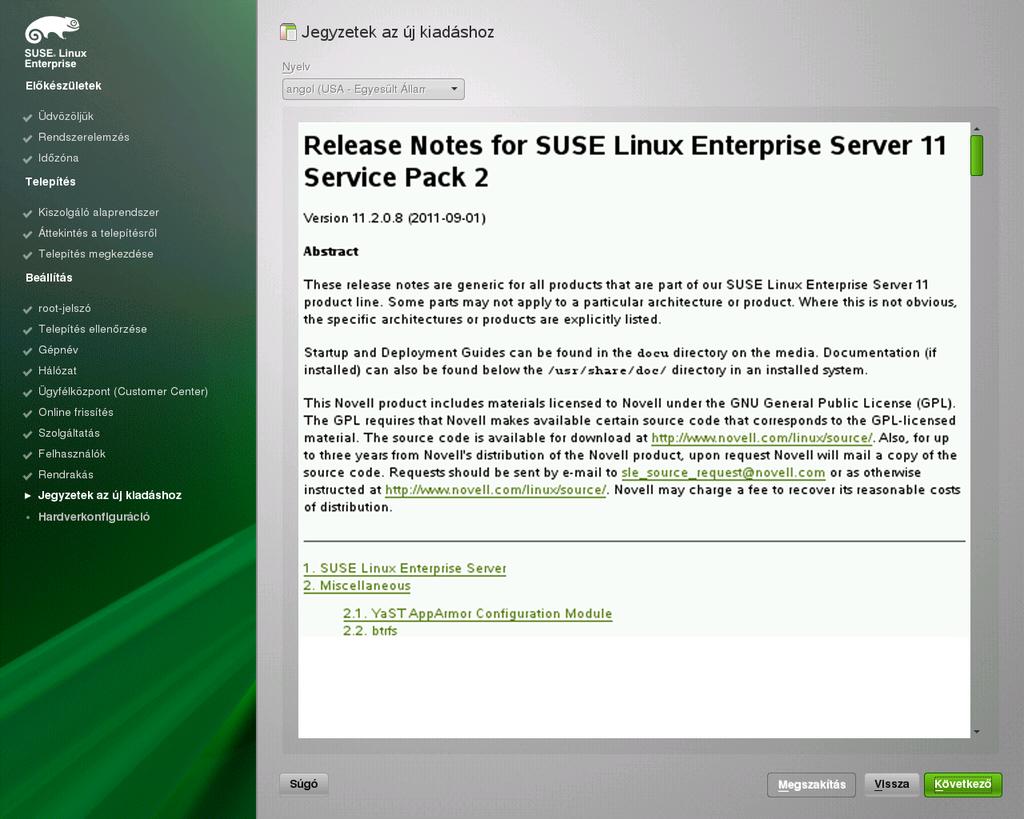
Task: Open the Nyelv language dropdown
Action: 373,89
